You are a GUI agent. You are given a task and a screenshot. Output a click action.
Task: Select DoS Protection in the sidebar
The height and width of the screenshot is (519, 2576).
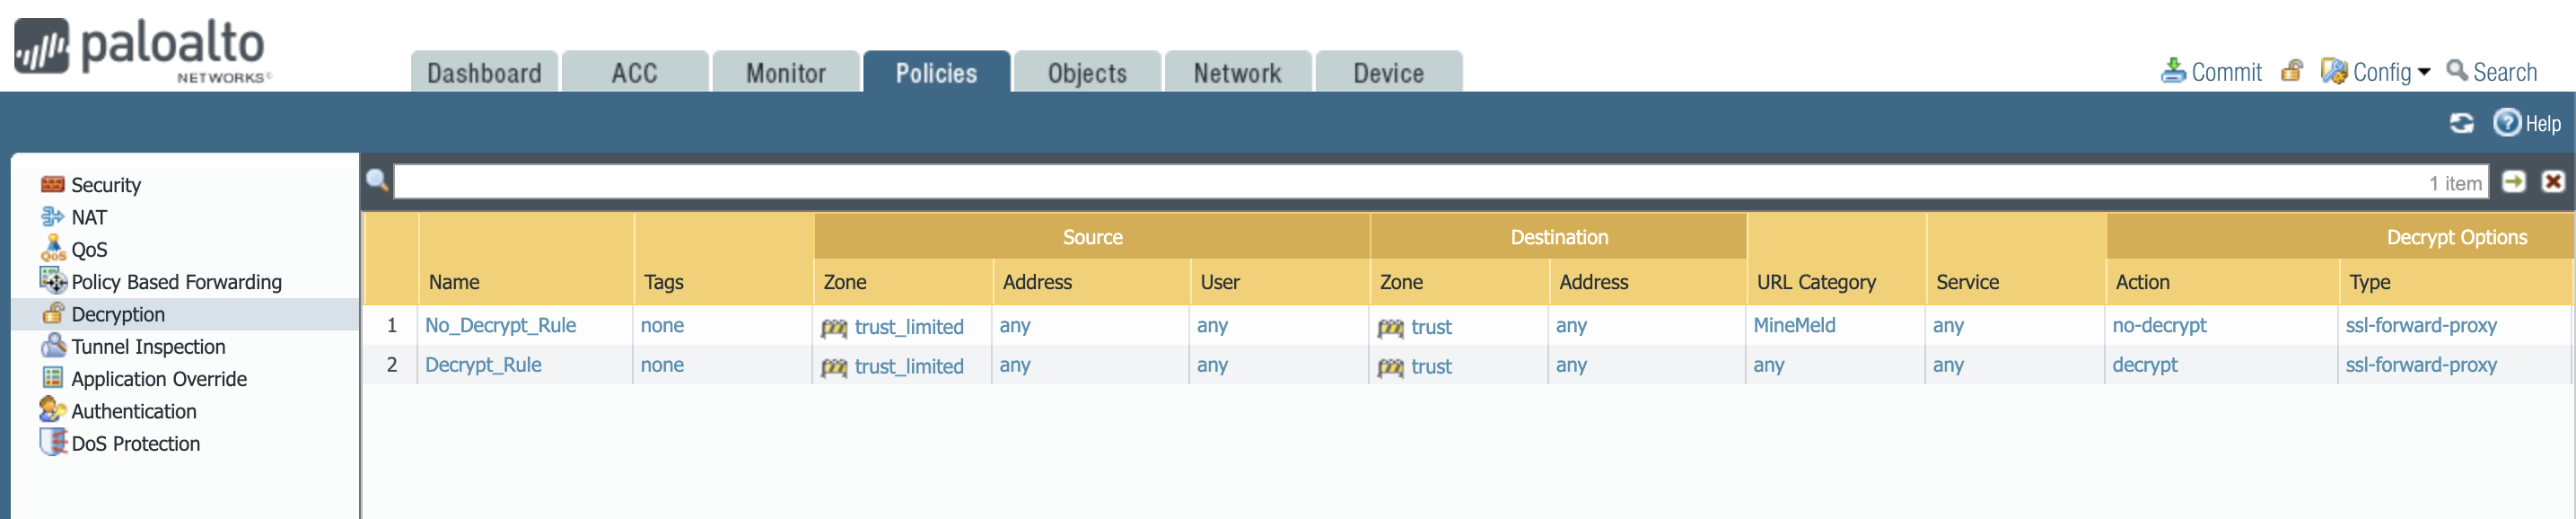(135, 444)
